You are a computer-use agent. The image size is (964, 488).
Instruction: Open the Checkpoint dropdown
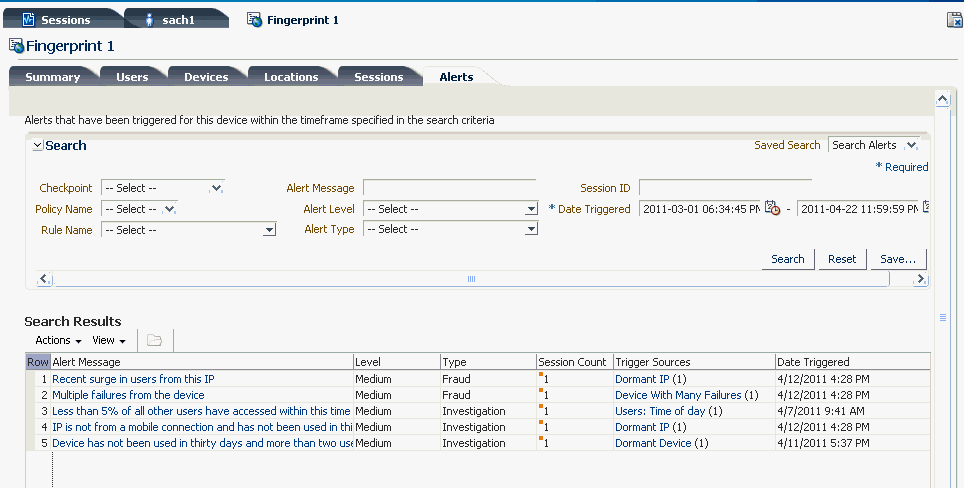point(216,188)
